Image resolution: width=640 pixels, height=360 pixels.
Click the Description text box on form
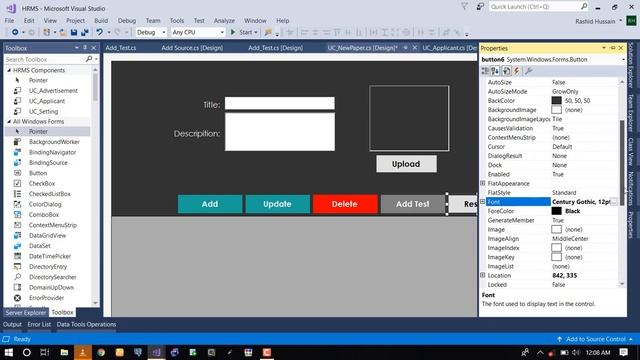click(x=280, y=132)
